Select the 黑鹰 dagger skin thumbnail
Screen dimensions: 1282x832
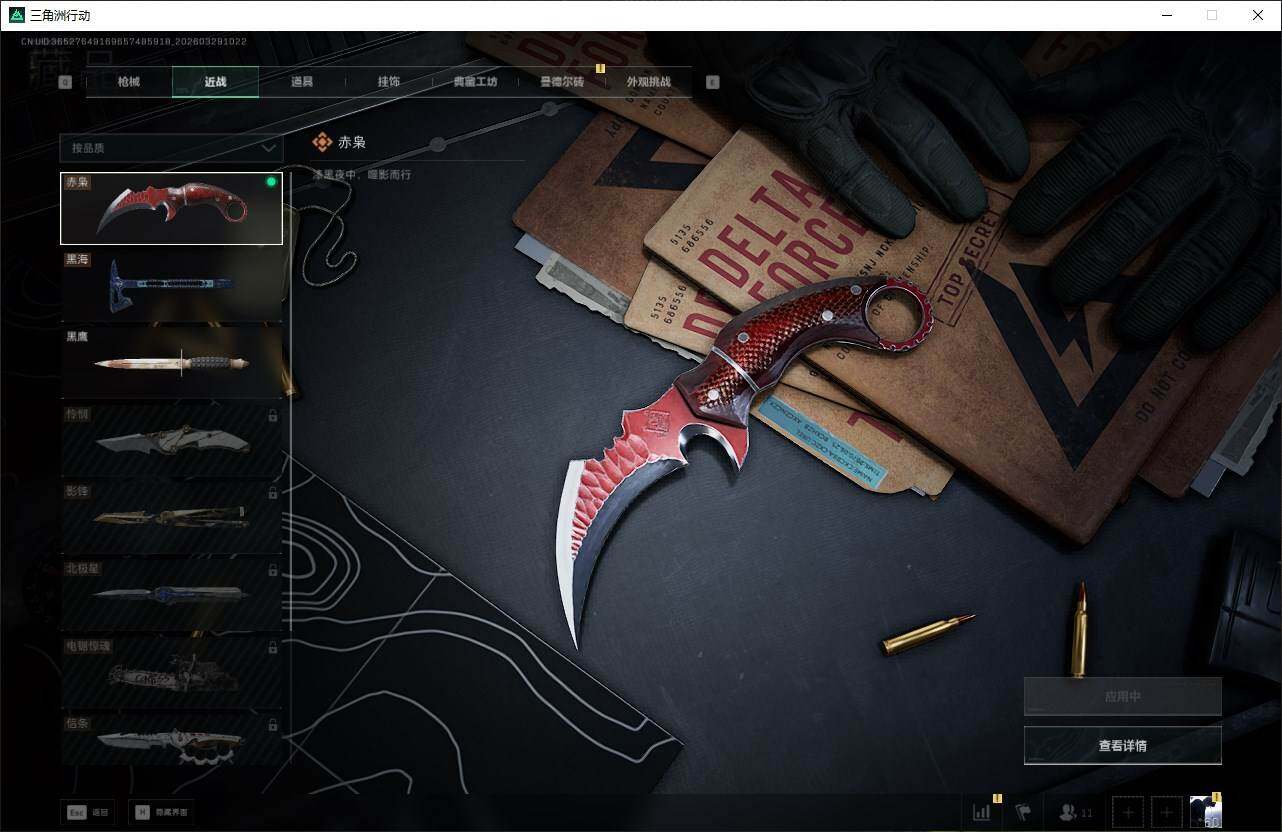171,363
